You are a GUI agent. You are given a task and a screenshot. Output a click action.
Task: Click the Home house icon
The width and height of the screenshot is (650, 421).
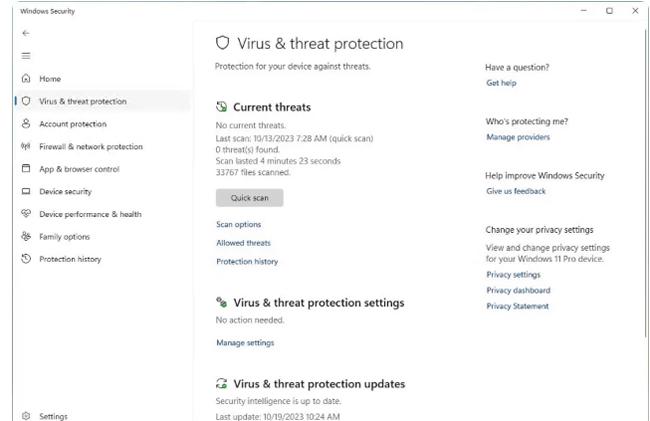26,79
